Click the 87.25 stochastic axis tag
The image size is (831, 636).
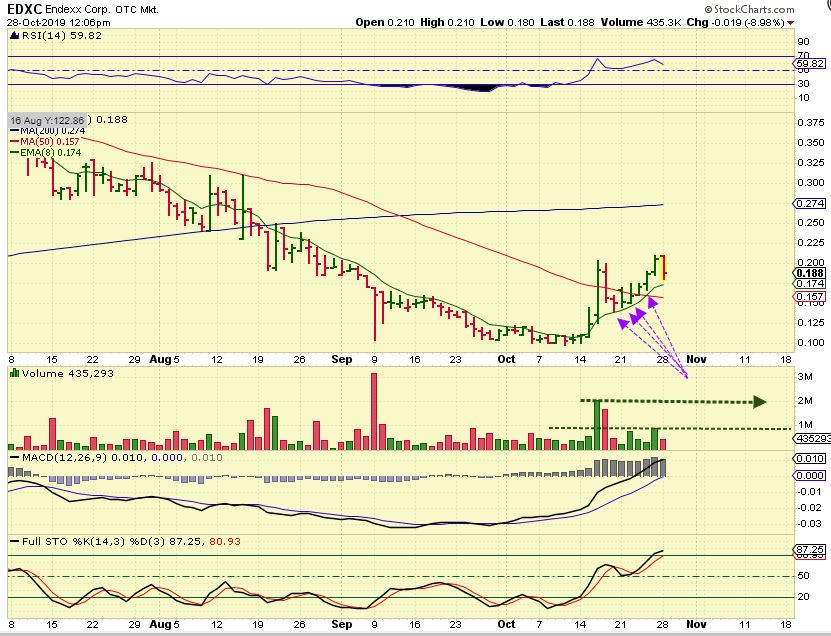point(810,550)
